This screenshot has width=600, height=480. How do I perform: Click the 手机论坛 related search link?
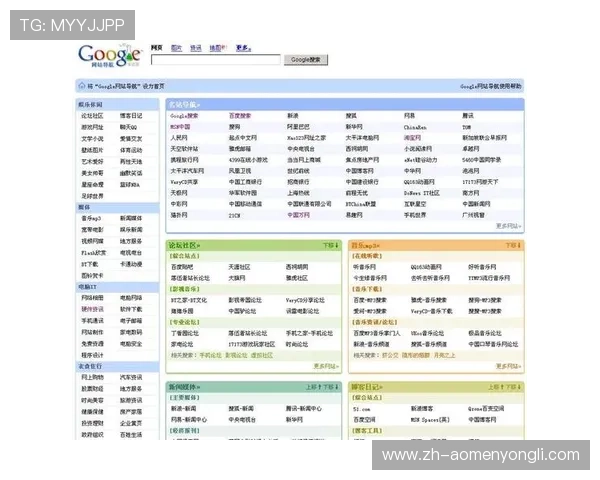coord(210,356)
